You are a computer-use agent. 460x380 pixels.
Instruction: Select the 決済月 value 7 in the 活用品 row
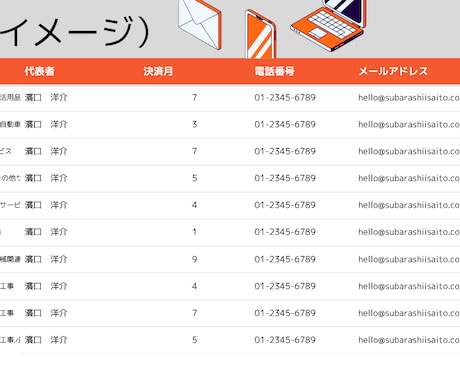(x=194, y=97)
